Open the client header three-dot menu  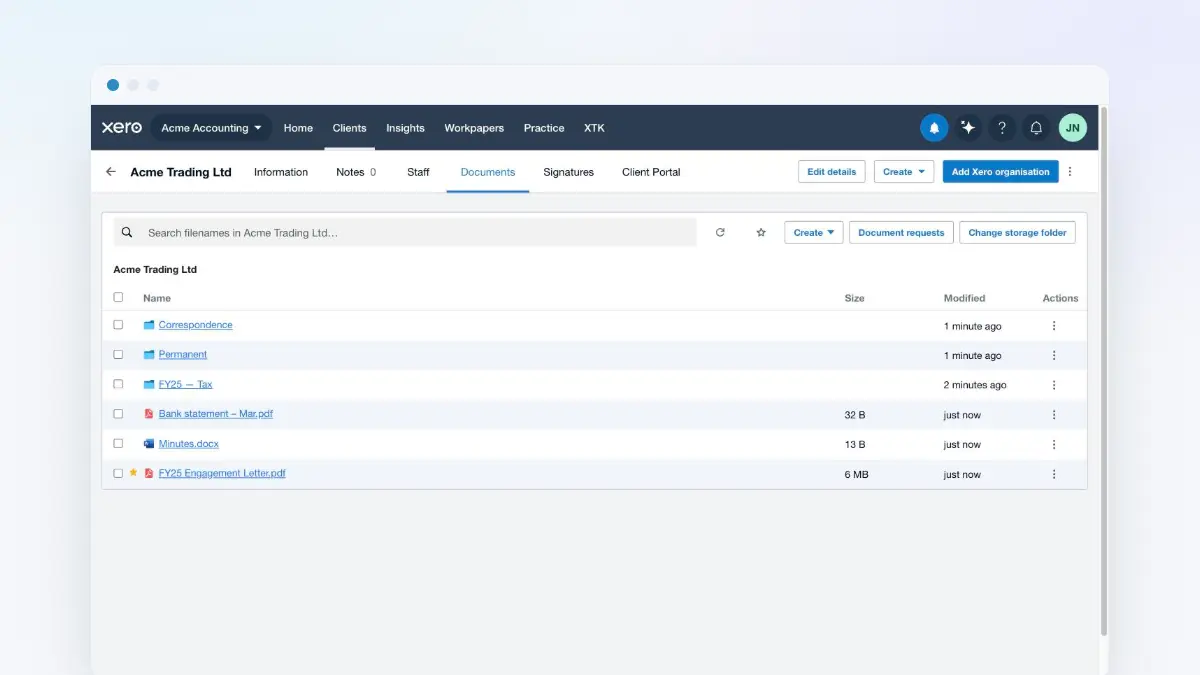coord(1070,172)
